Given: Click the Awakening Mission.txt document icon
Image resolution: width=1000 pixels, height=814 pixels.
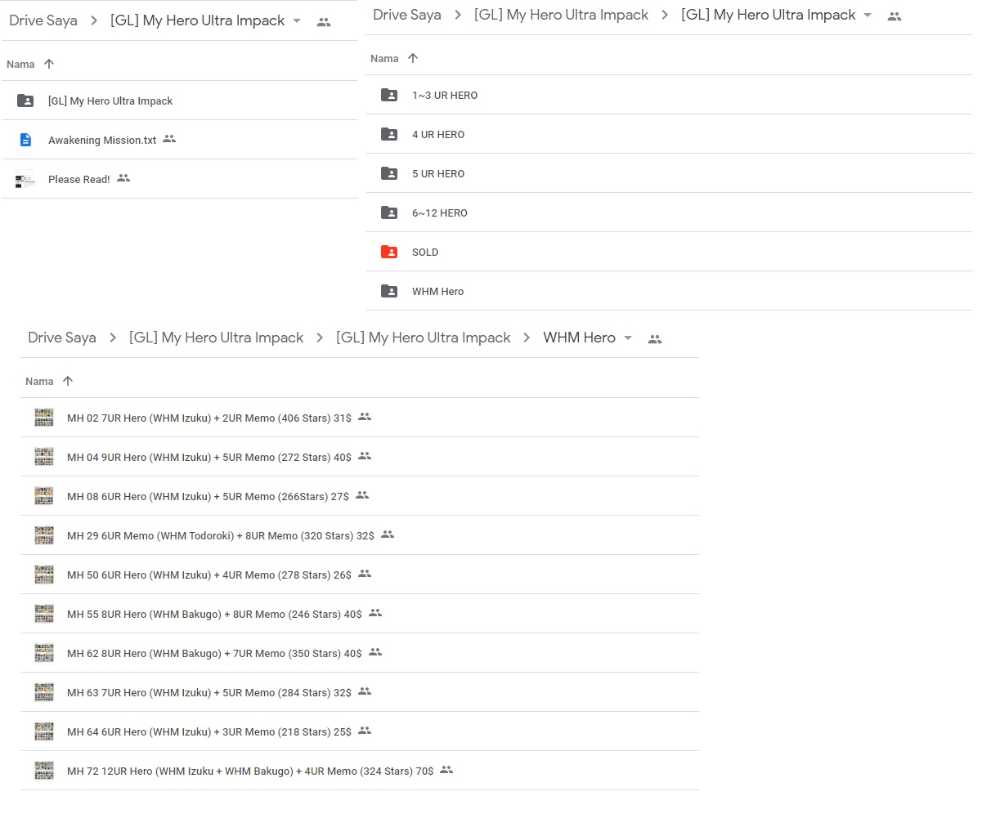Looking at the screenshot, I should coord(25,140).
